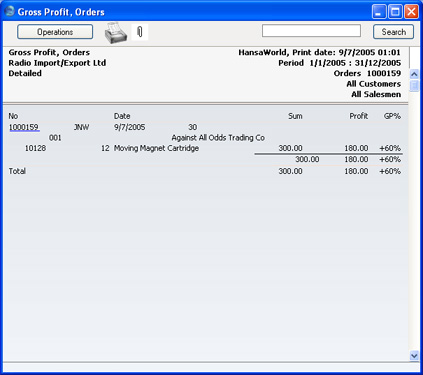Open order 1000159 link
This screenshot has height=375, width=423.
24,127
